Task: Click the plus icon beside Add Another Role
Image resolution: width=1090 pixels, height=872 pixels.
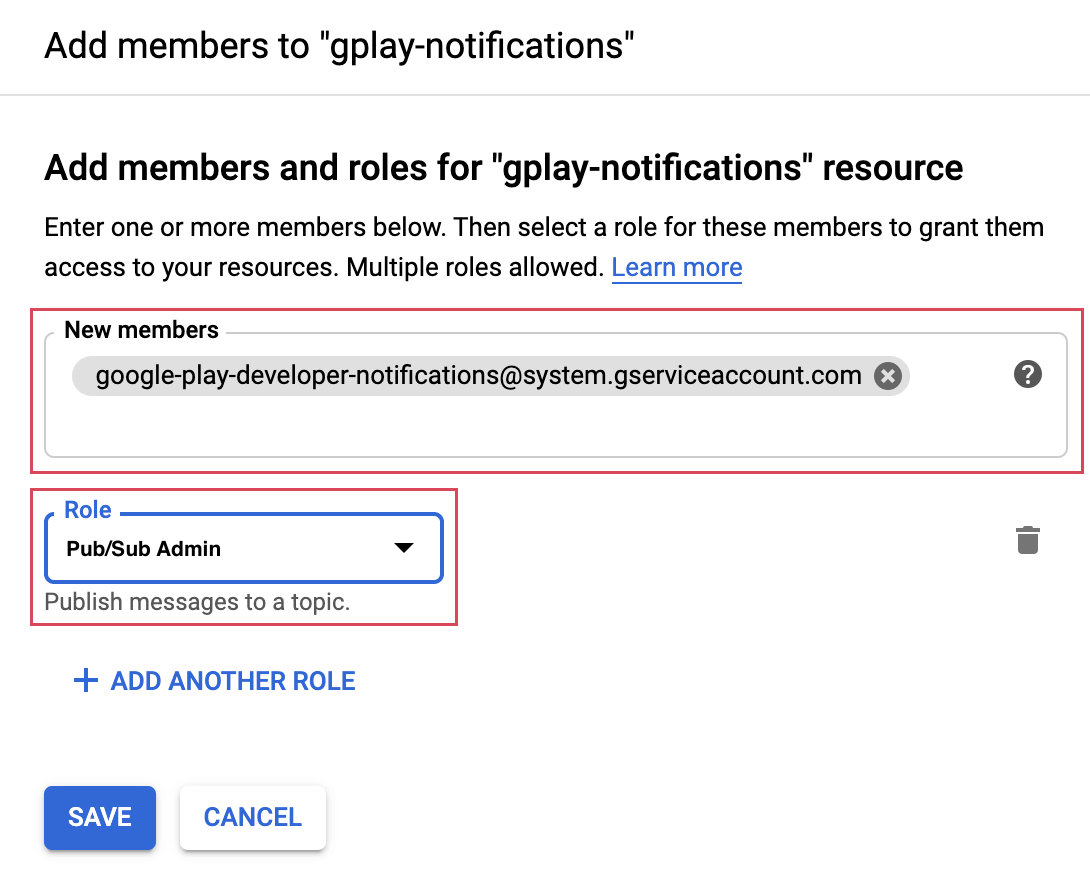Action: (x=86, y=681)
